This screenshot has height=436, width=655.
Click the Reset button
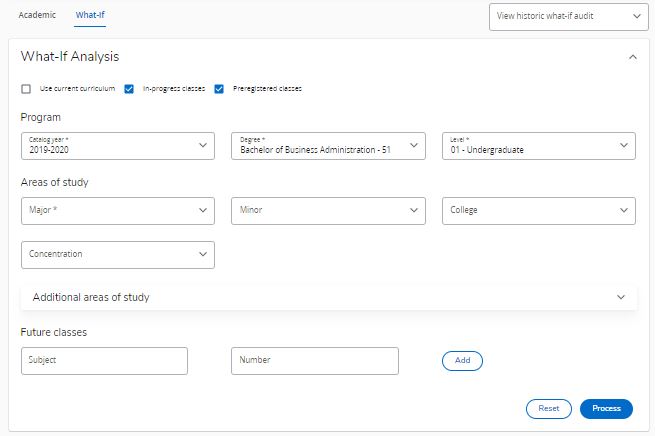click(548, 408)
